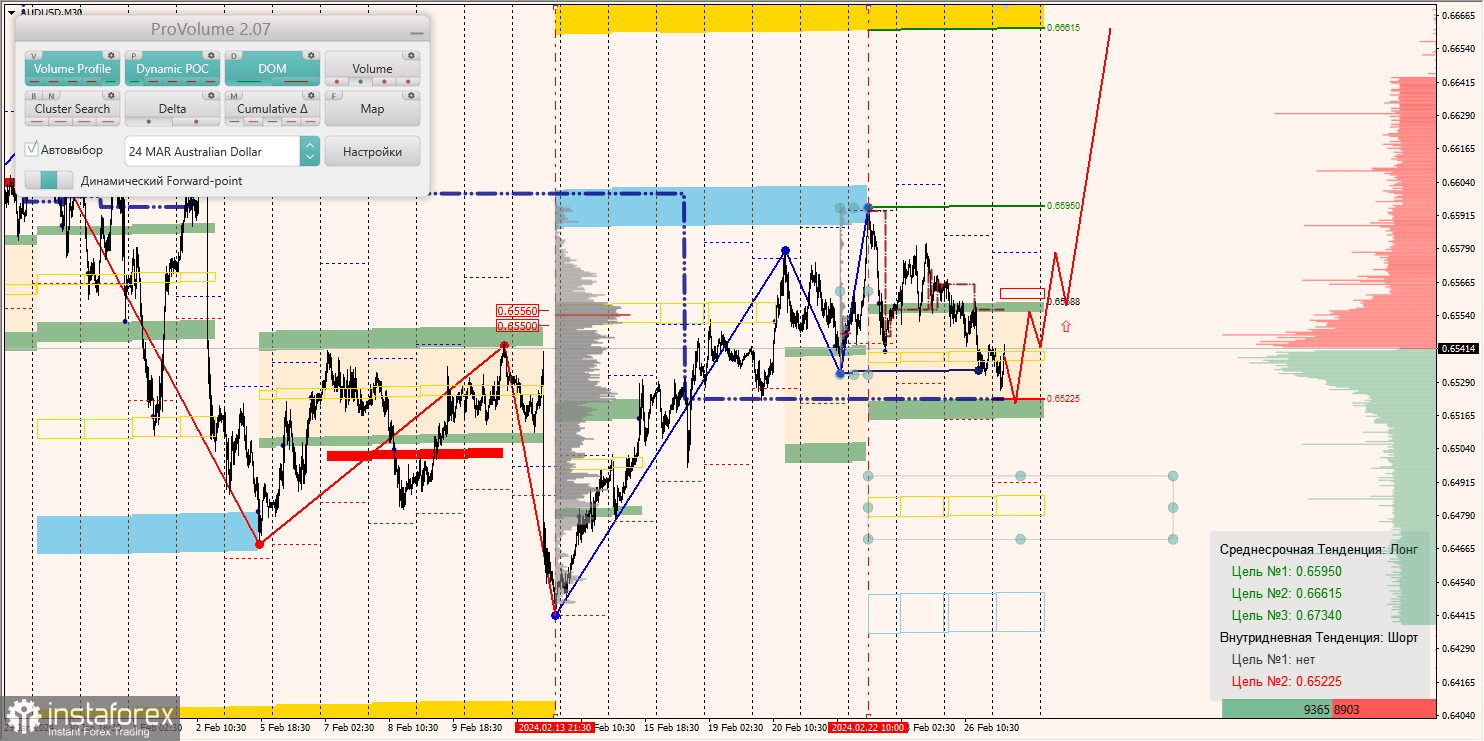Toggle the Delta indicator
This screenshot has height=741, width=1484.
click(x=172, y=108)
